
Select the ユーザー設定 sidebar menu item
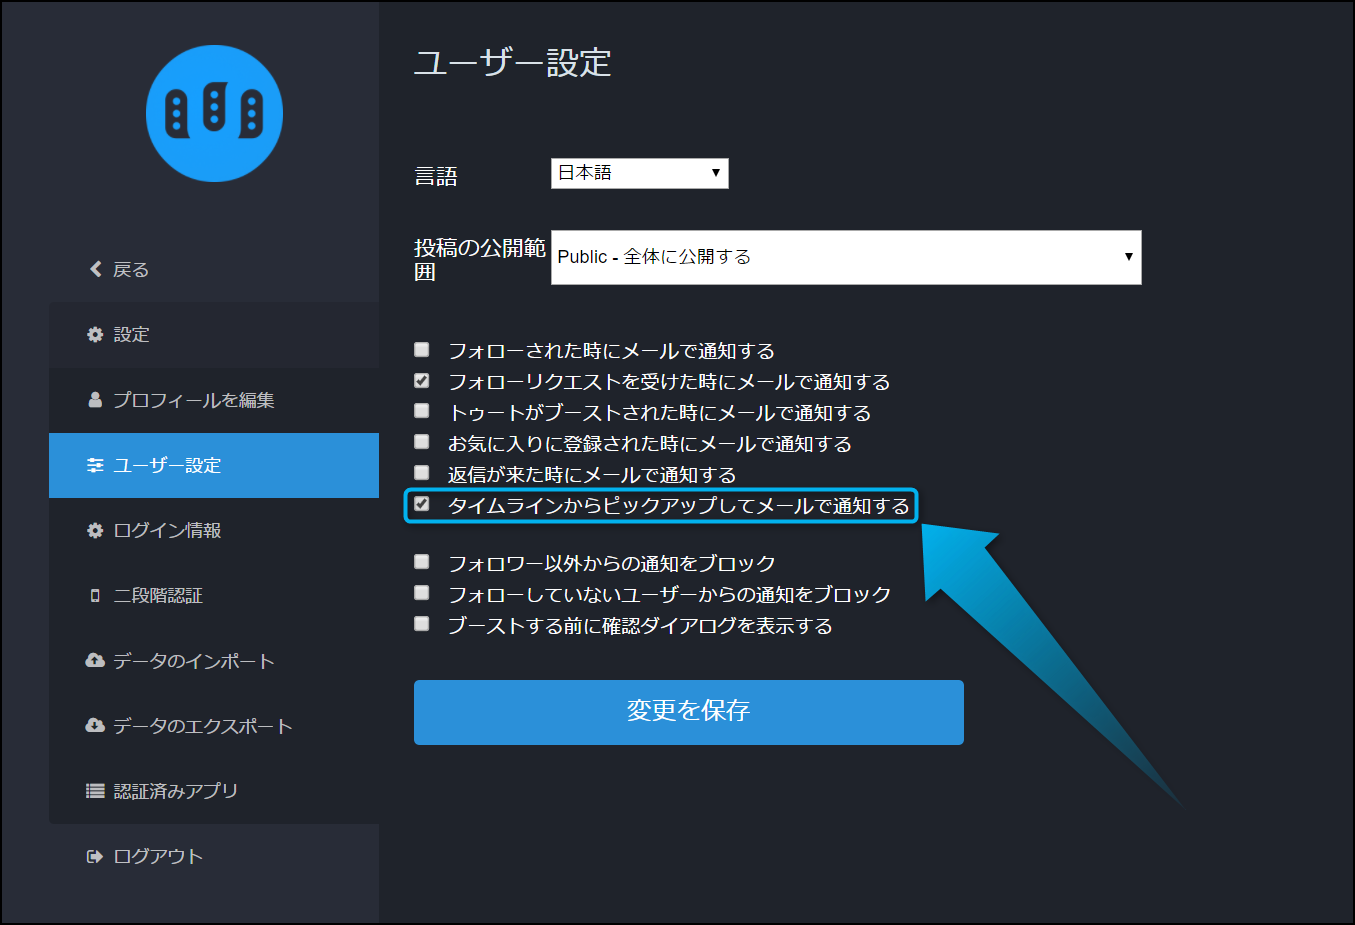(214, 465)
